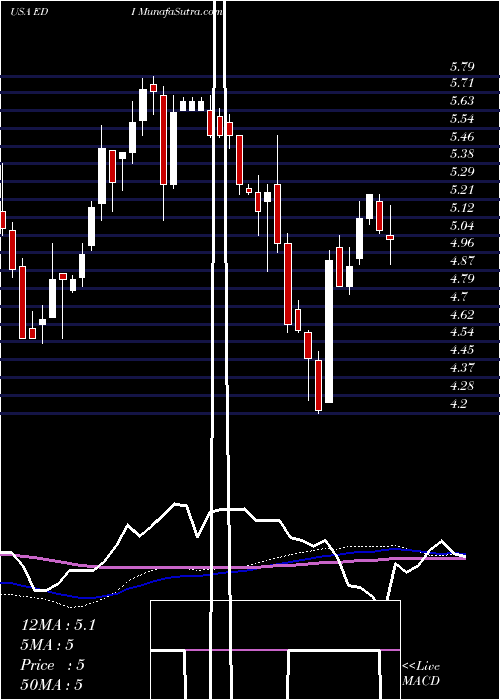Select the 5.79 price axis label
500x700 pixels.
point(462,67)
